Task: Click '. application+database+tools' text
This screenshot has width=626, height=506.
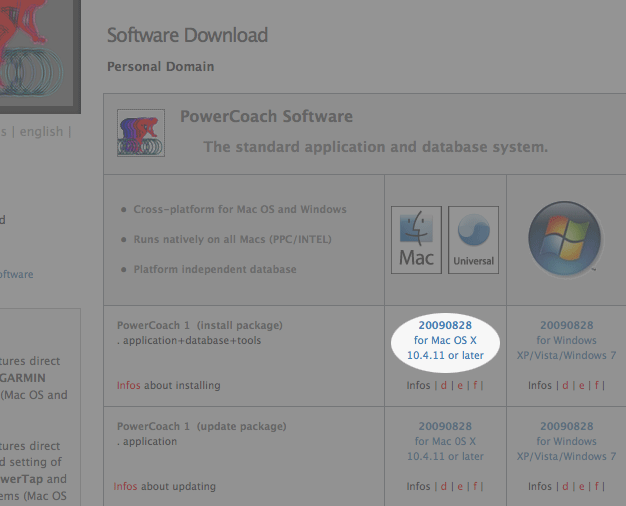Action: [189, 340]
